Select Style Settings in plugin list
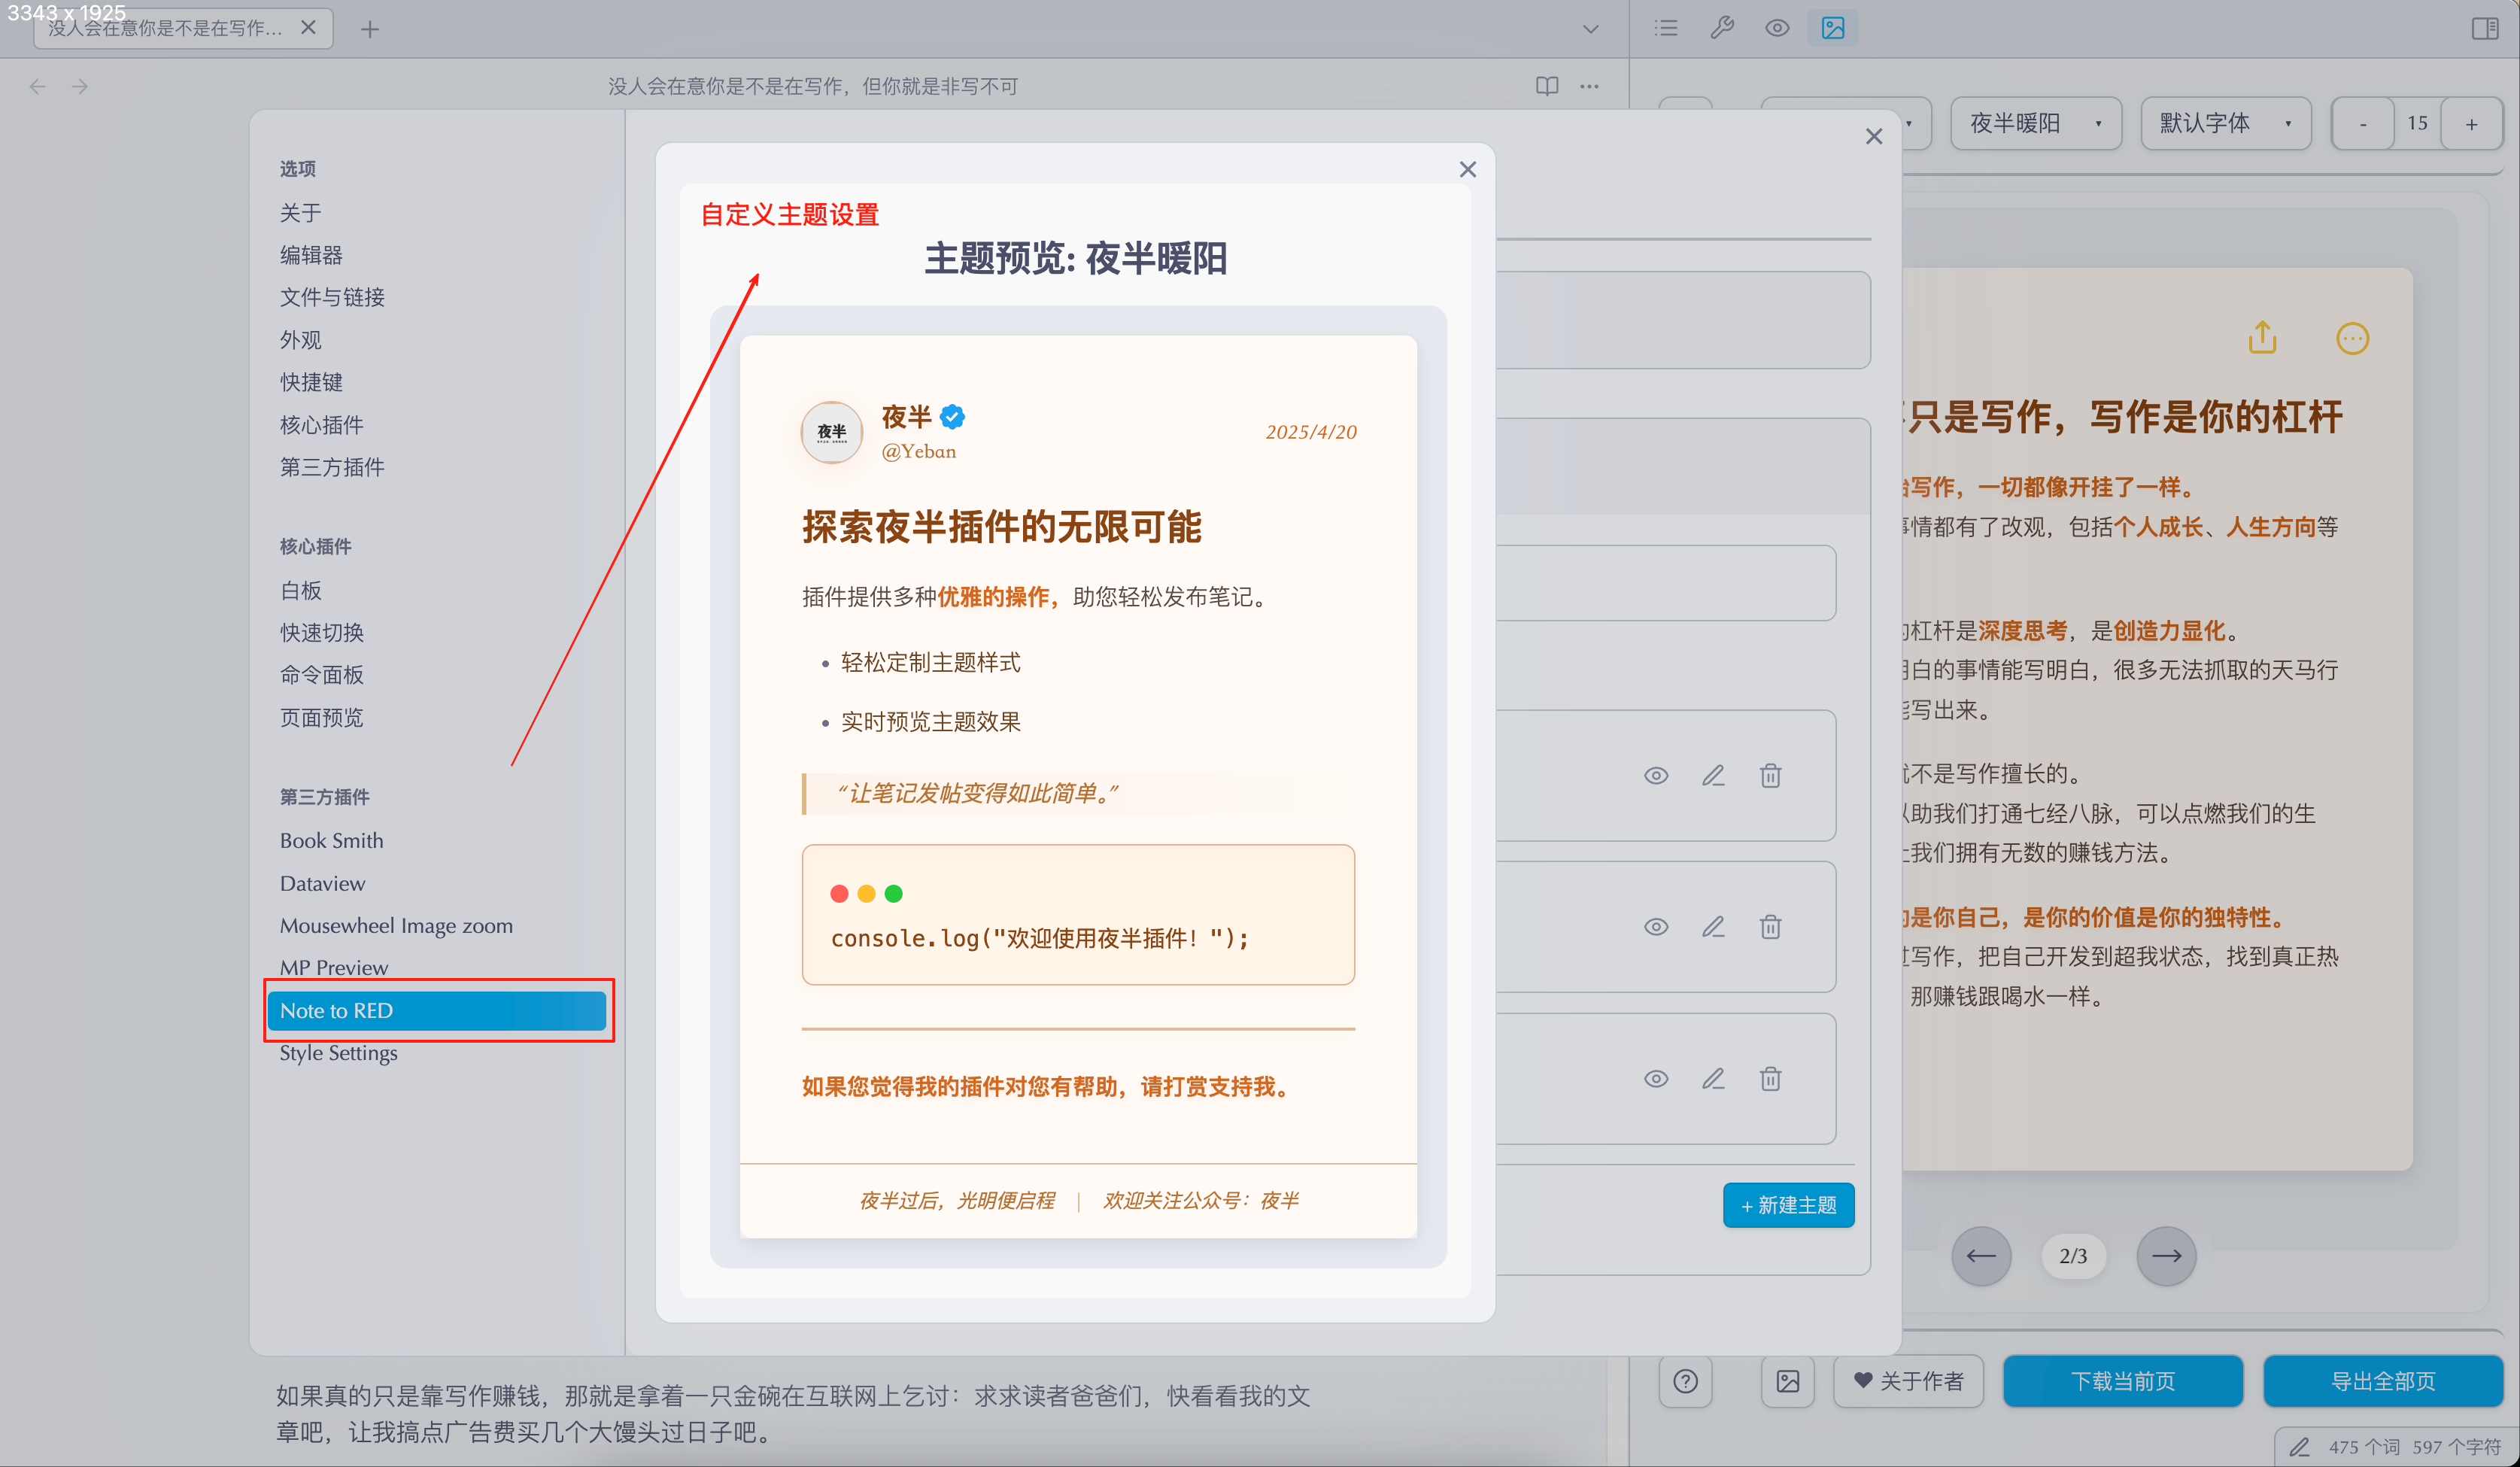The image size is (2520, 1467). click(x=338, y=1053)
